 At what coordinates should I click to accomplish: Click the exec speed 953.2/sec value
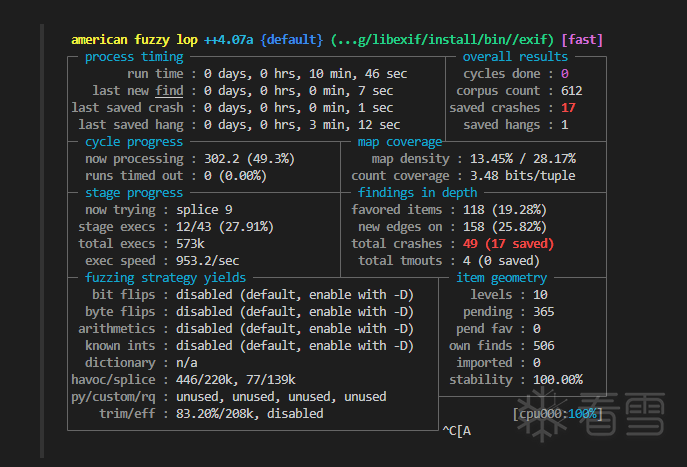(x=210, y=261)
